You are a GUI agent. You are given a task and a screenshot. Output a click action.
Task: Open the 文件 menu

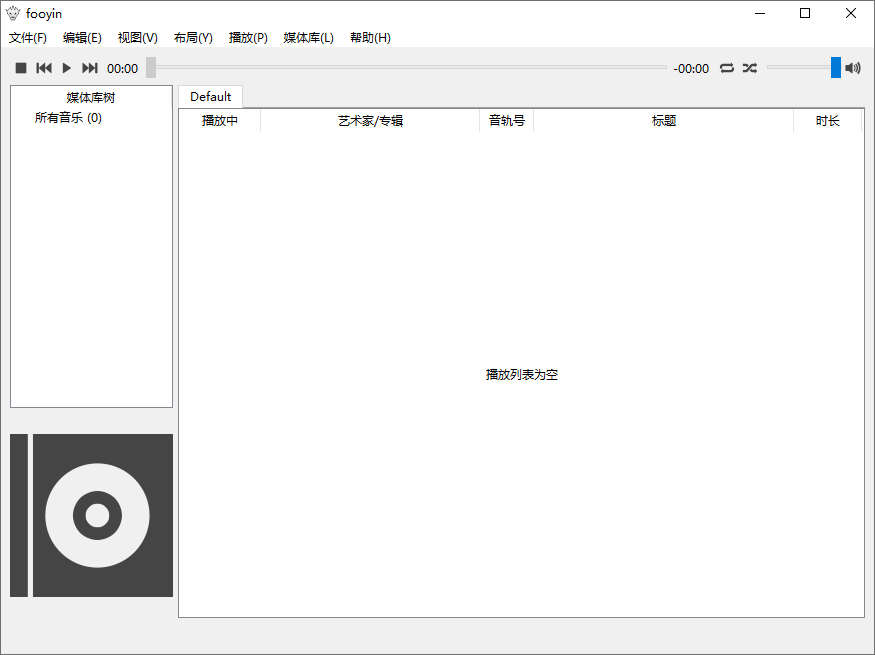[x=27, y=37]
